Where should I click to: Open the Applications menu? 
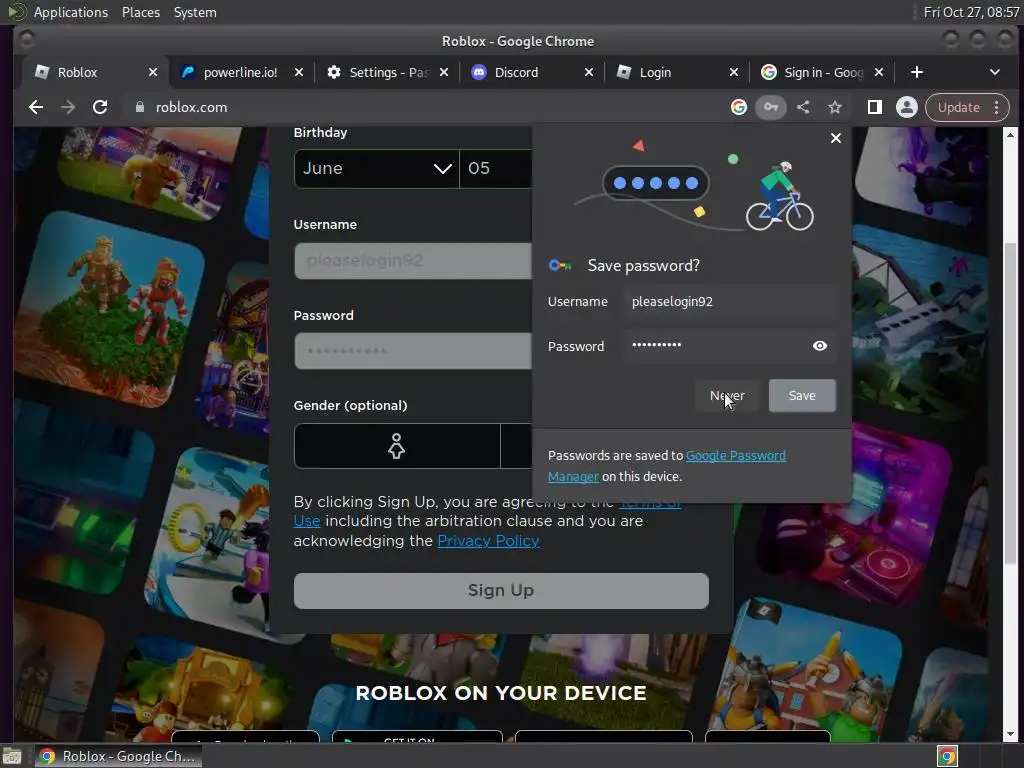pos(71,12)
